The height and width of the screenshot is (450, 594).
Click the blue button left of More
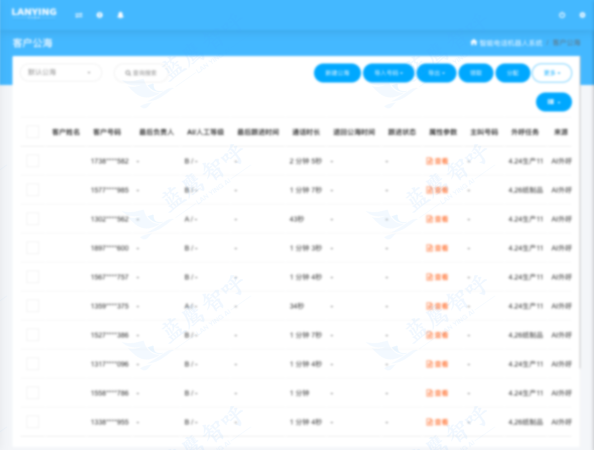[513, 73]
